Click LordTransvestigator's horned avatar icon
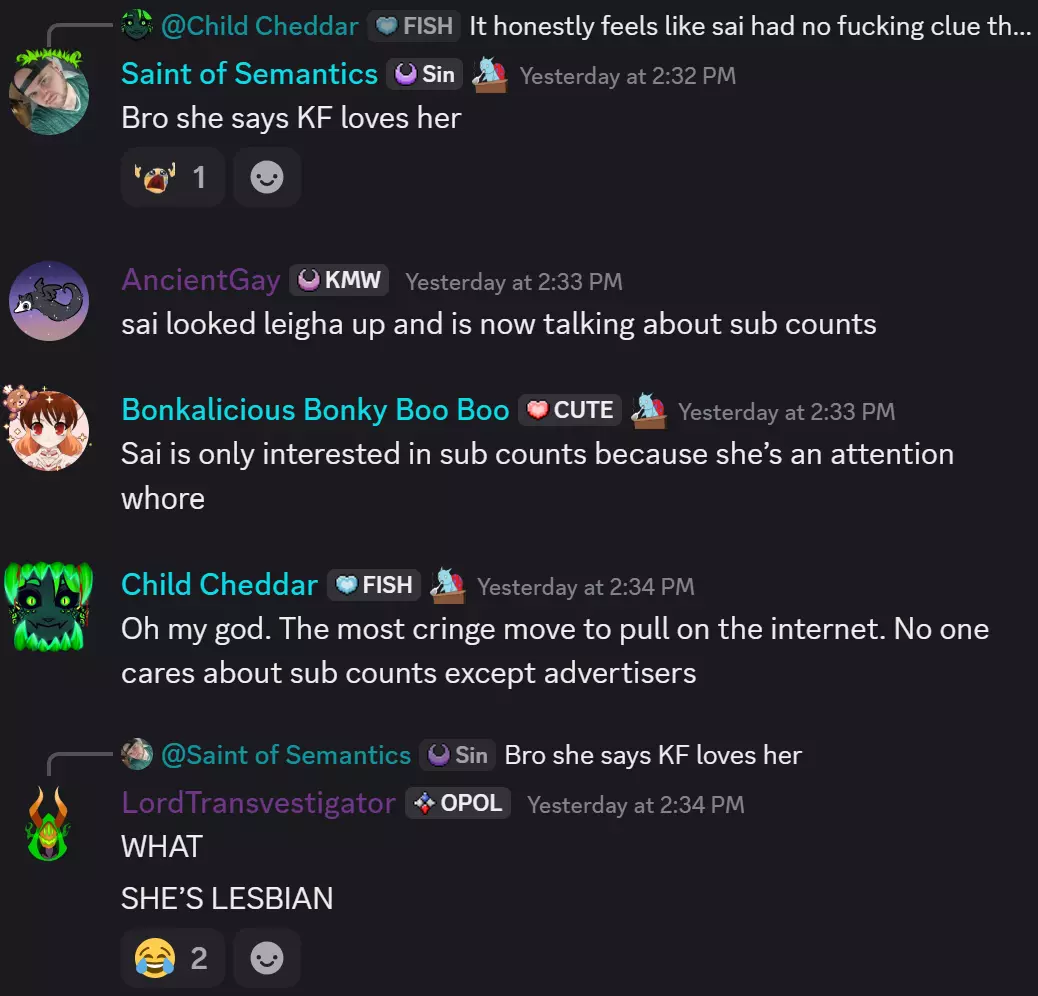 [48, 824]
